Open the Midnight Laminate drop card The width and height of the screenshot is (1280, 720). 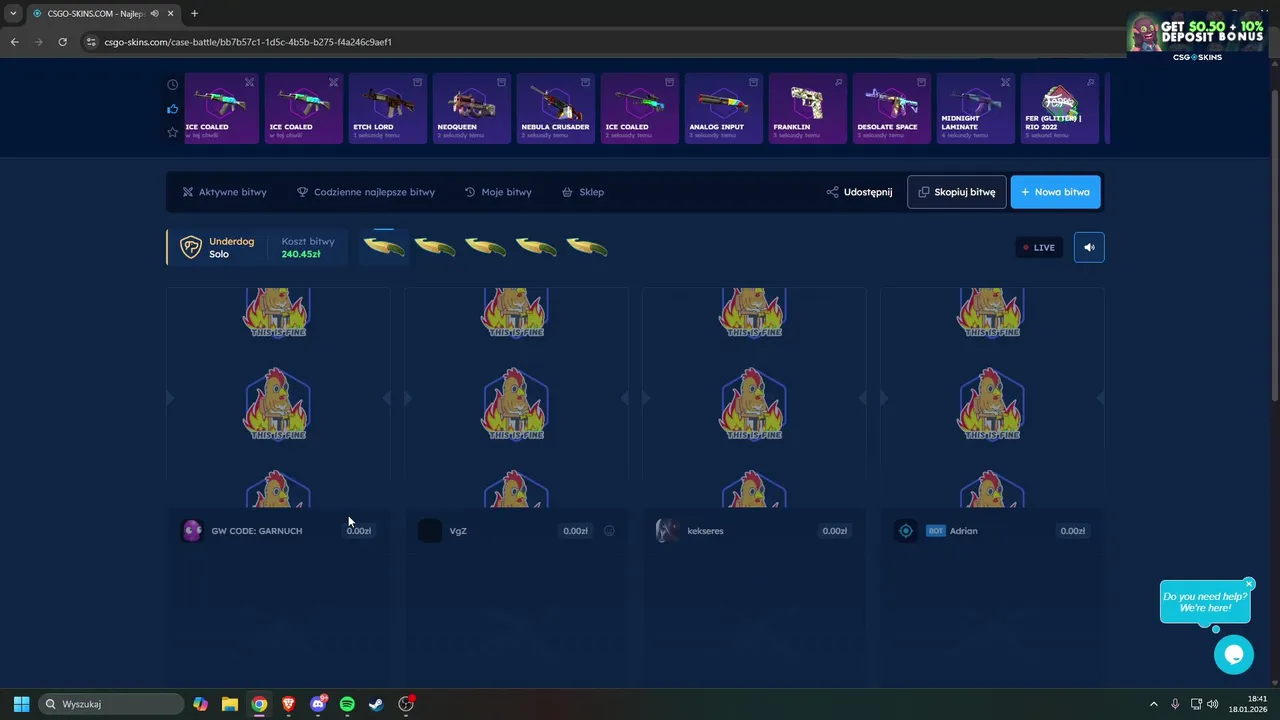click(976, 108)
